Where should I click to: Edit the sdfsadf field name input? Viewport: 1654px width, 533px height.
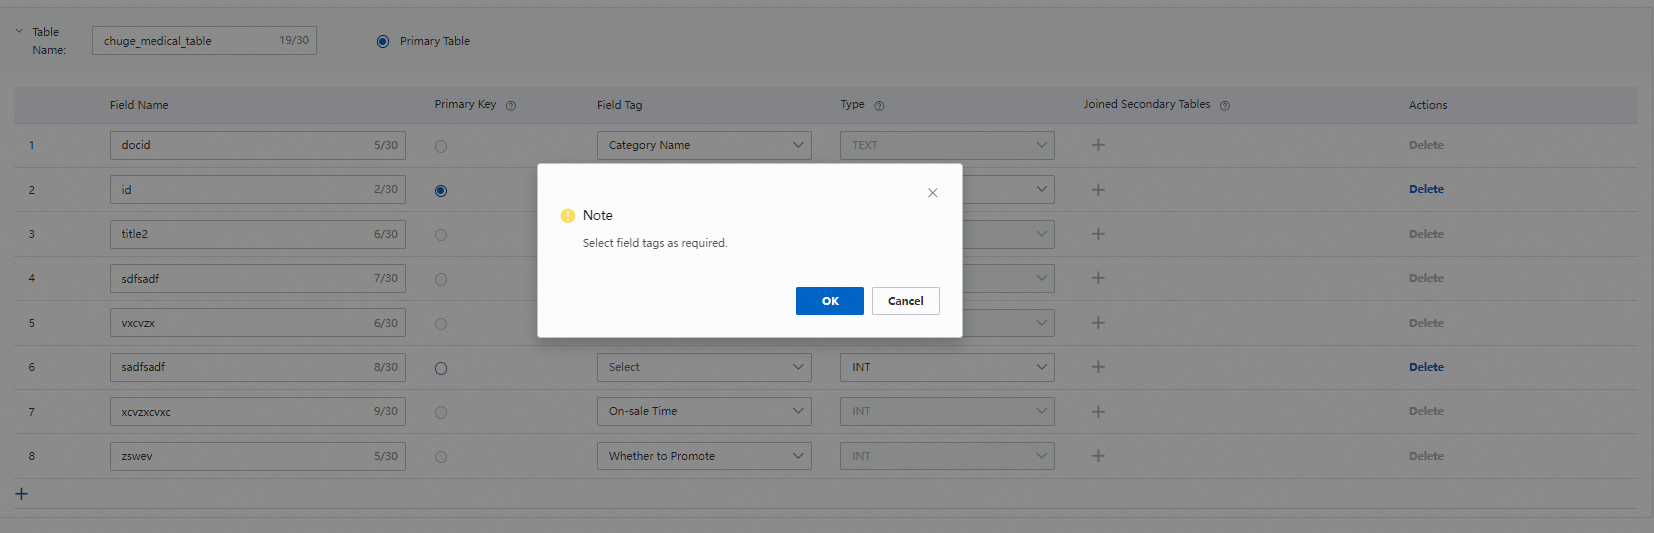pos(258,278)
